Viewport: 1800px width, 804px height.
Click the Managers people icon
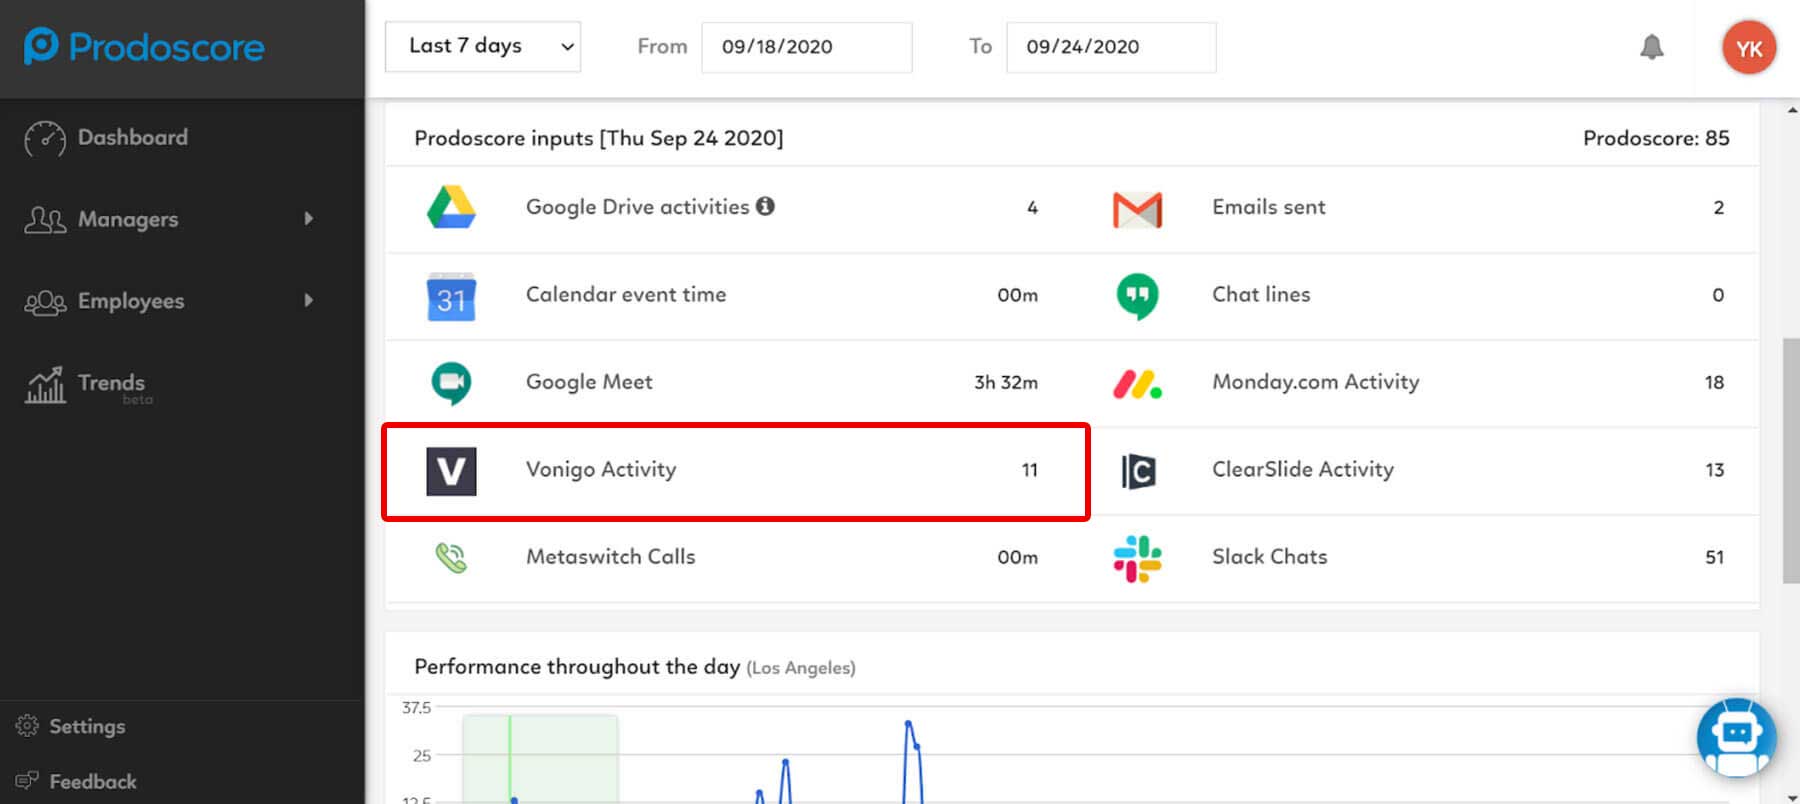click(45, 219)
